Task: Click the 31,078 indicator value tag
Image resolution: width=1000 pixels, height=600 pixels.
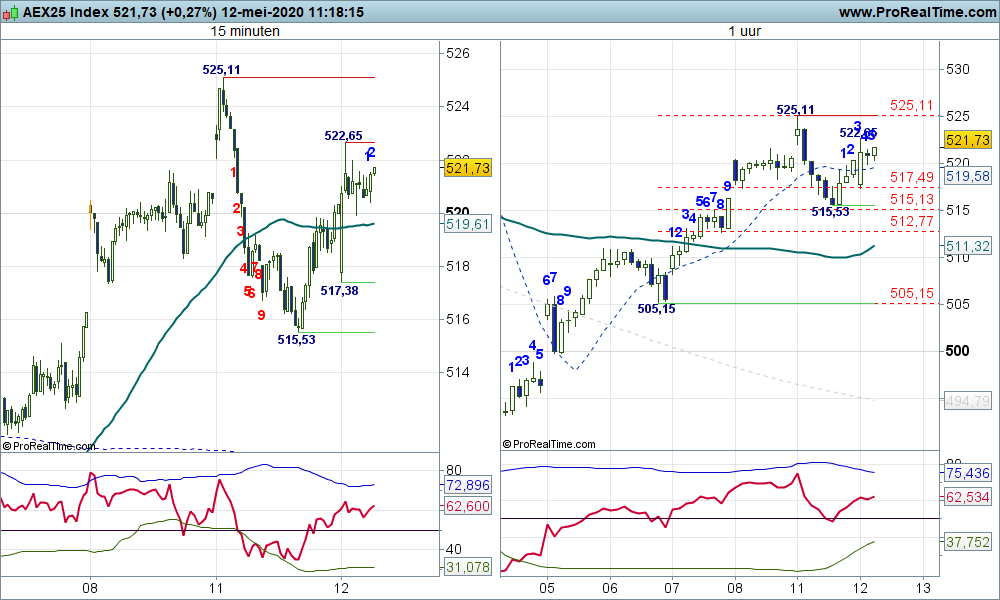Action: 468,567
